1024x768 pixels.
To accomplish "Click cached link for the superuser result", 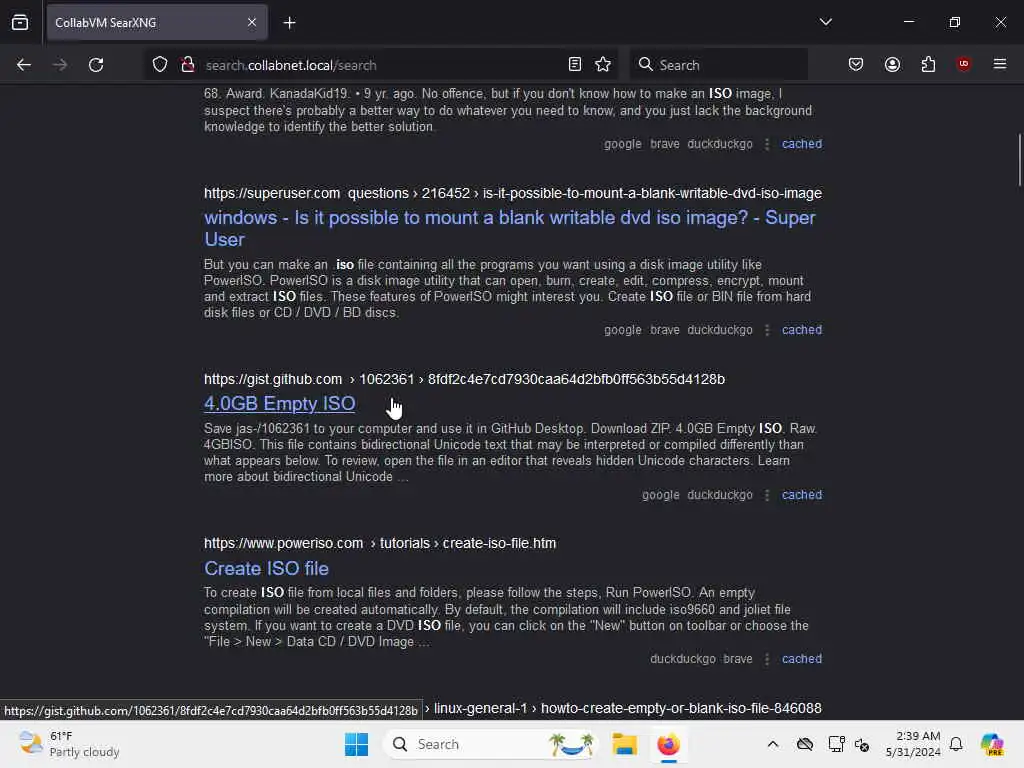I will pyautogui.click(x=802, y=330).
